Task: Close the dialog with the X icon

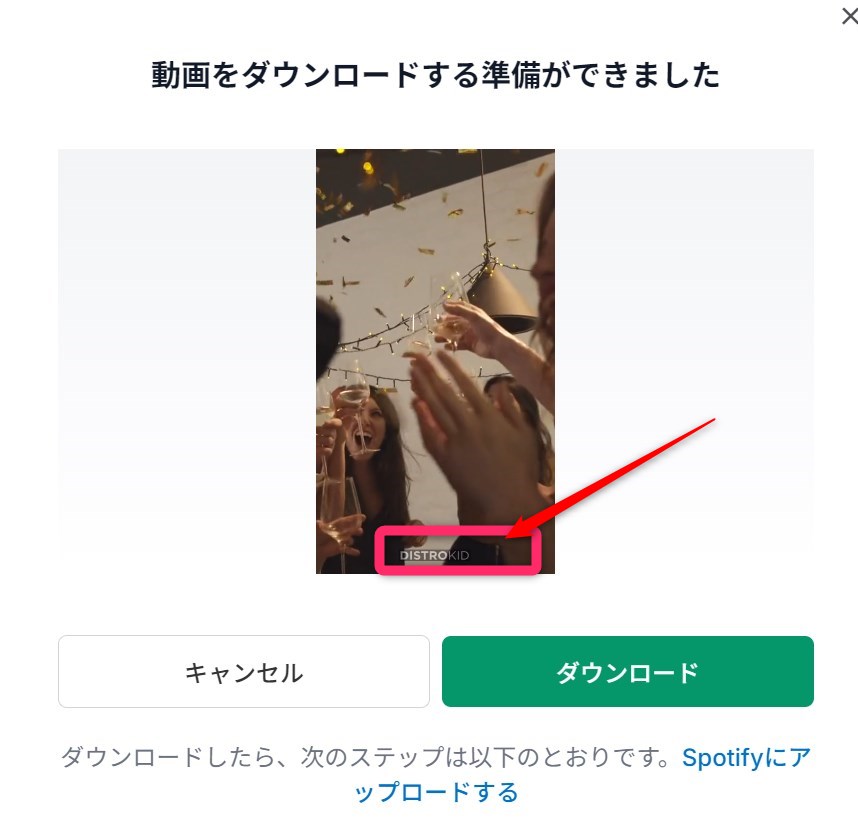Action: 849,16
